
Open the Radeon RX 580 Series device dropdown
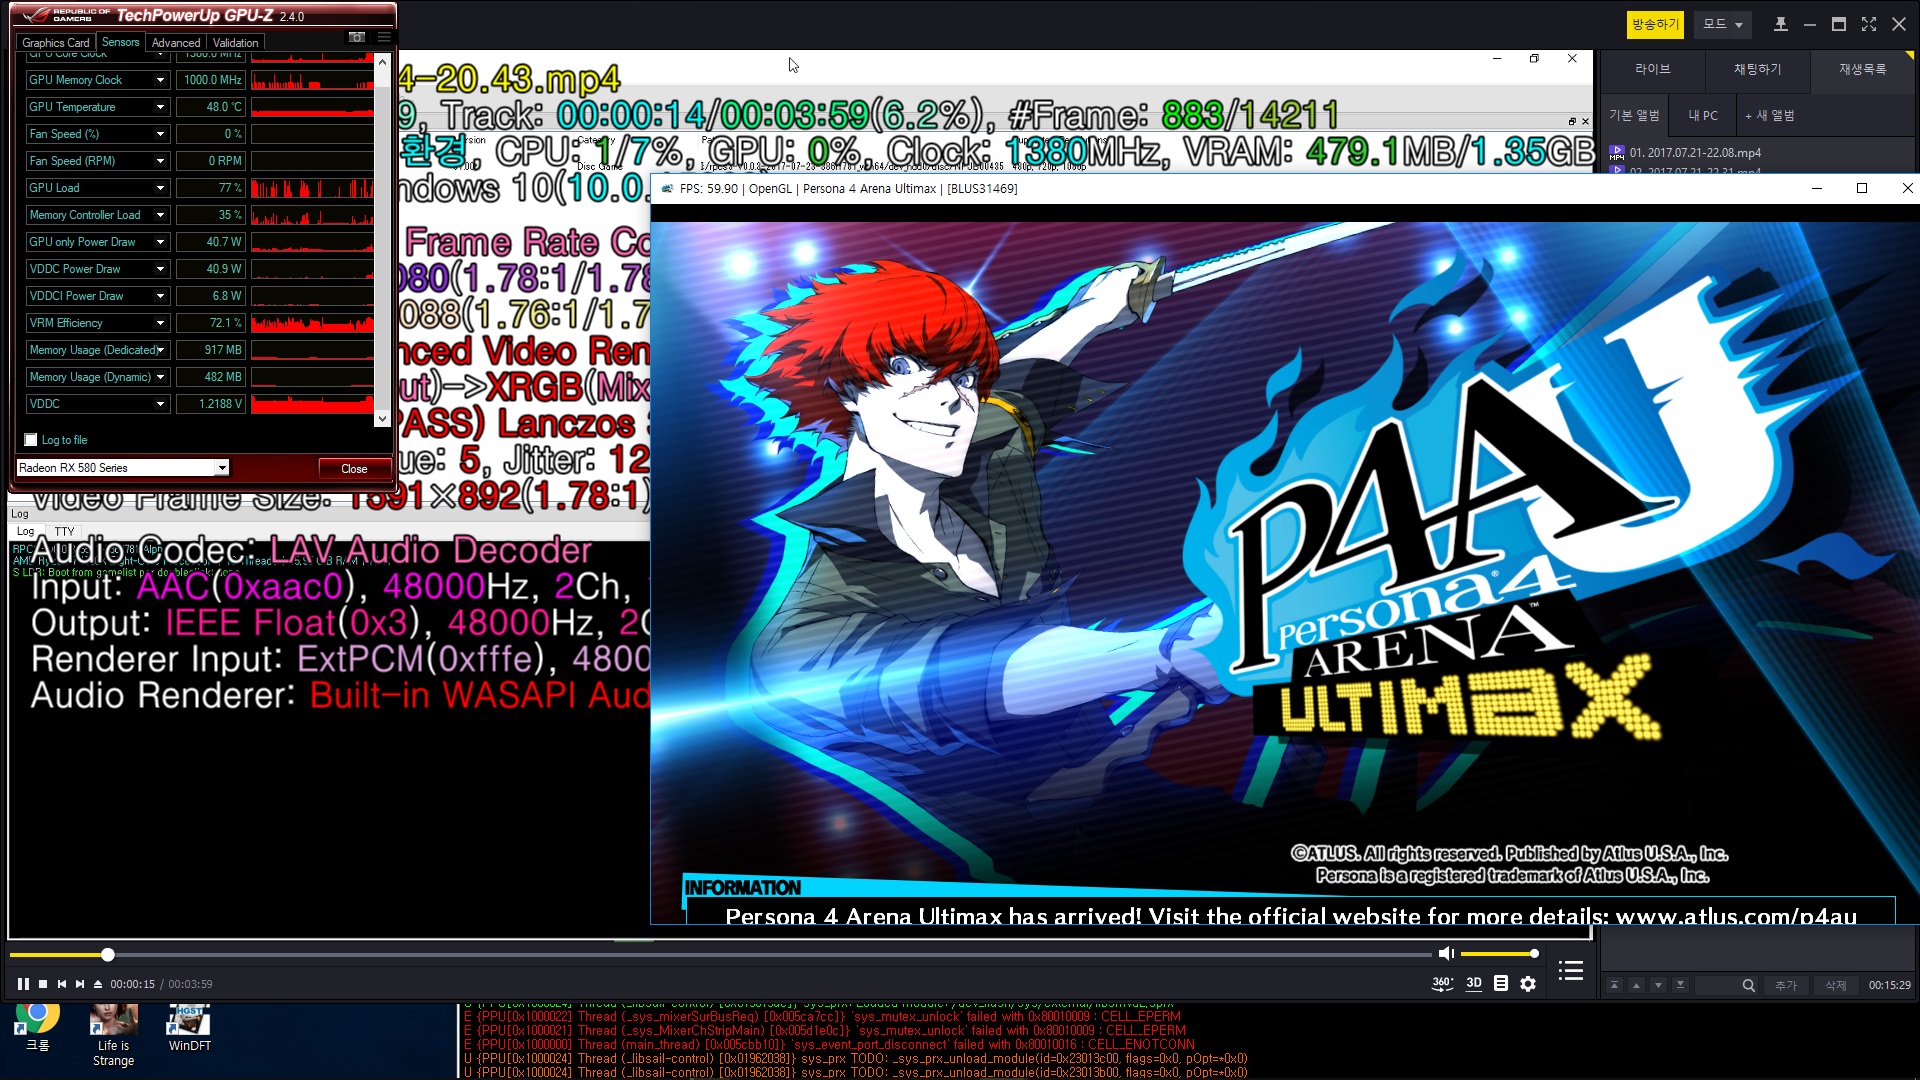[x=221, y=467]
